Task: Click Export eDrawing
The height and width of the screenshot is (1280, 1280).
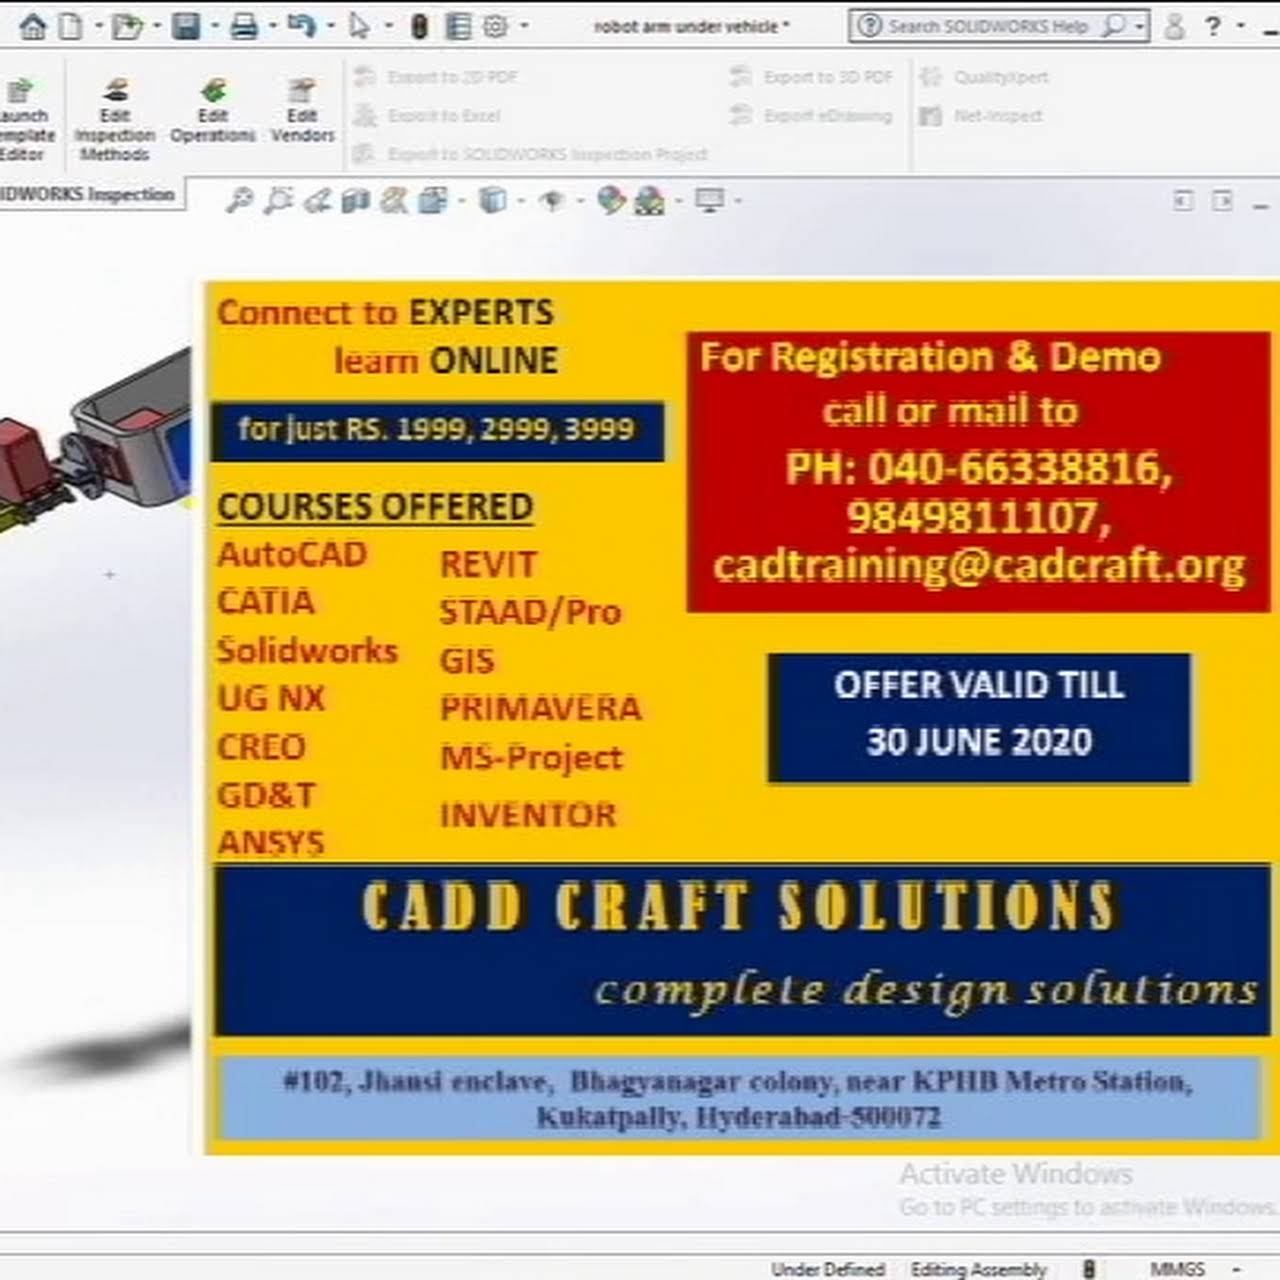Action: (811, 116)
